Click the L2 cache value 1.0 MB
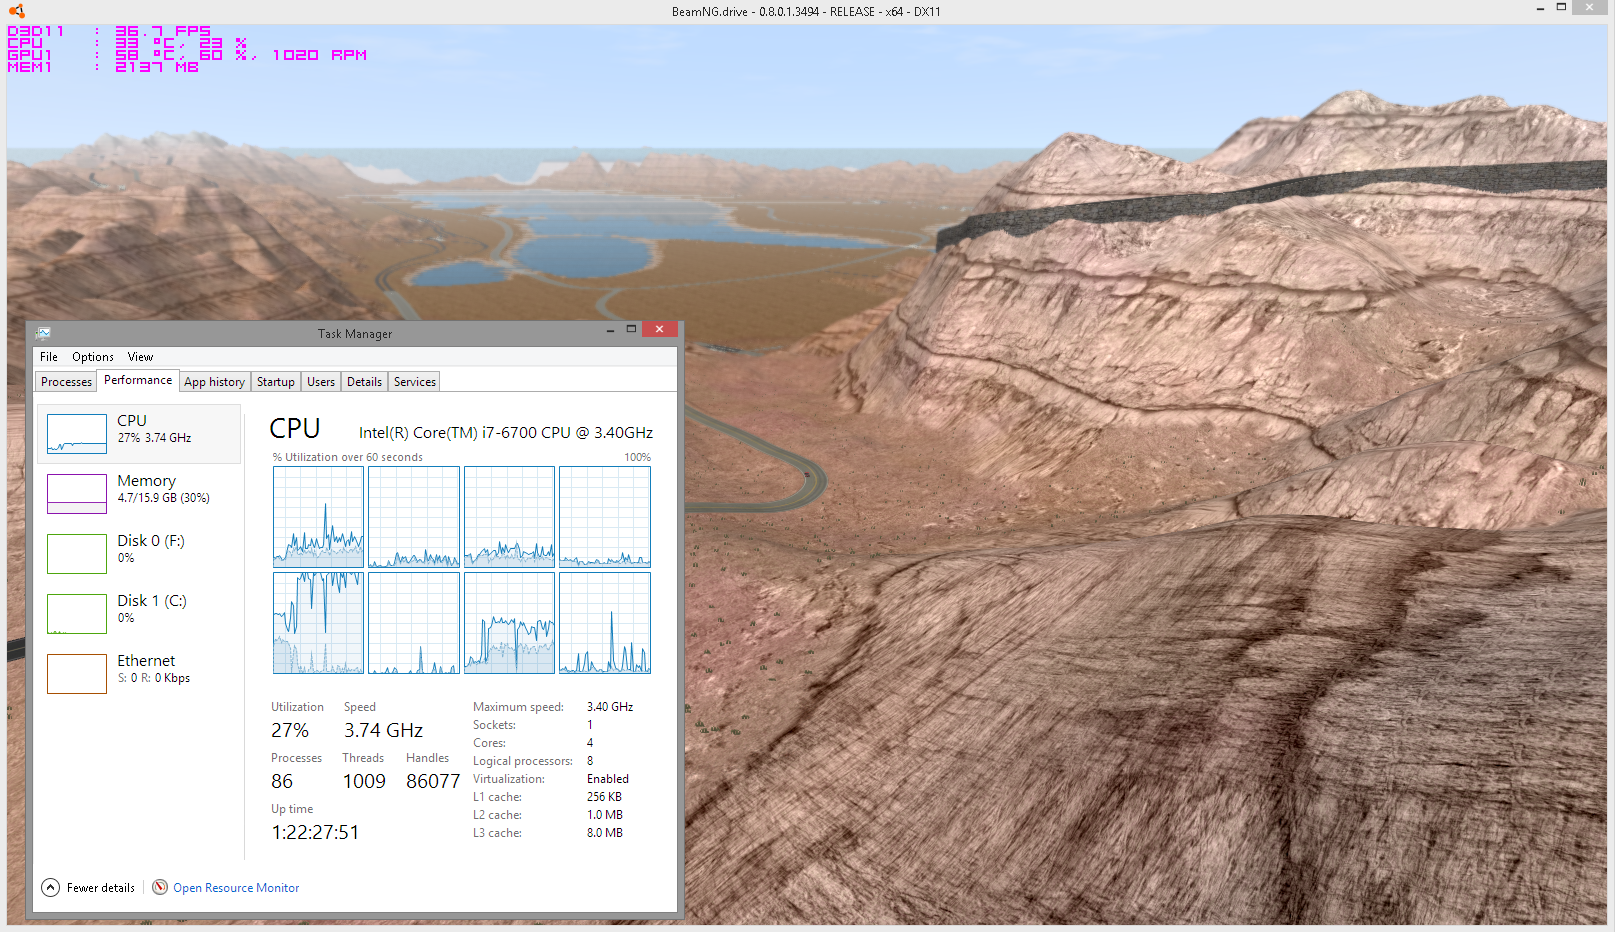This screenshot has width=1615, height=932. (x=604, y=815)
